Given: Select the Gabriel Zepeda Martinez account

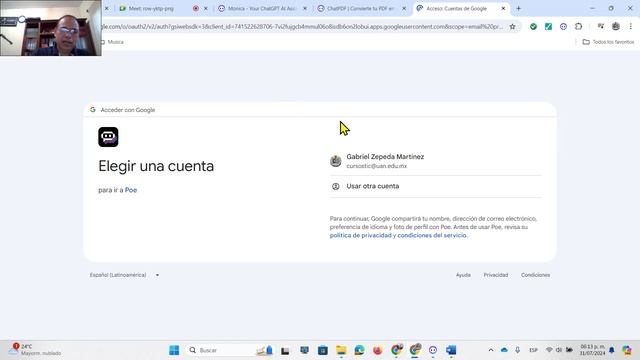Looking at the screenshot, I should tap(436, 161).
